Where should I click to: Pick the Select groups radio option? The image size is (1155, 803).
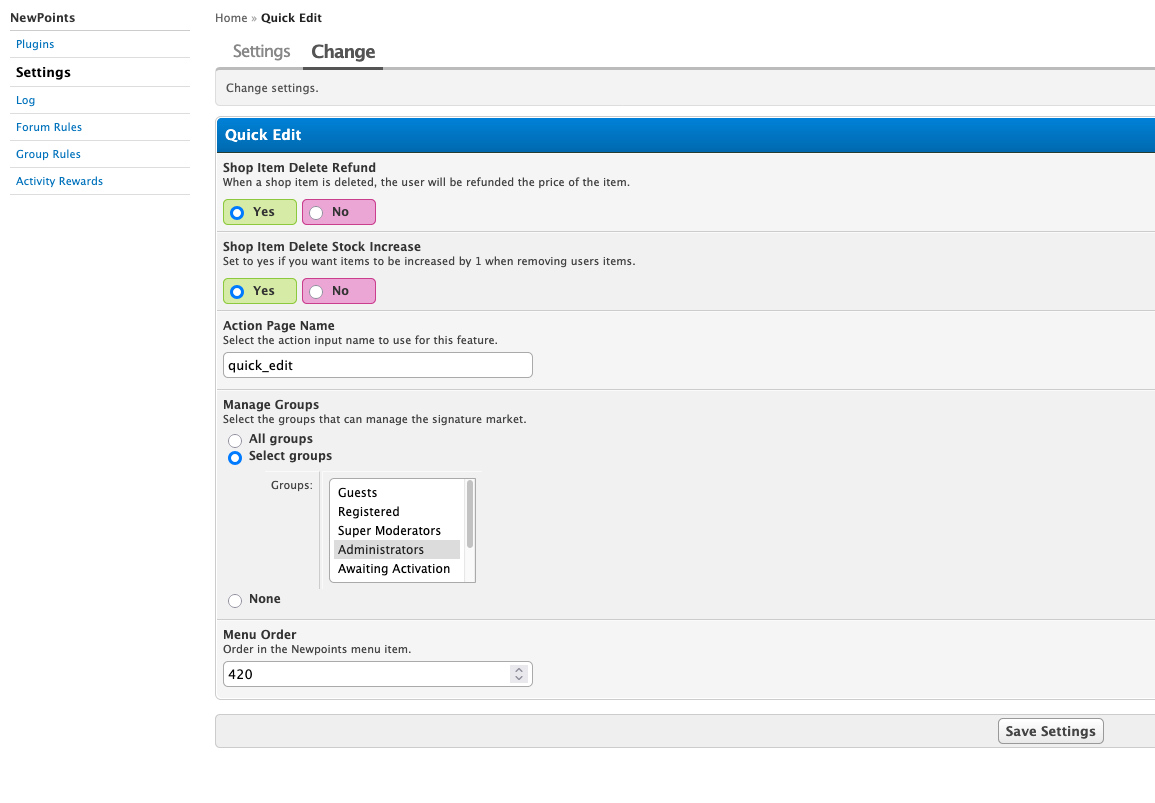click(x=235, y=457)
